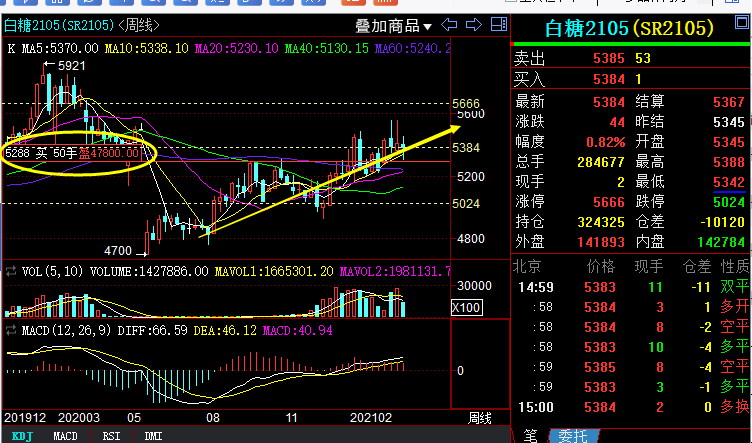Click the 买入 price 5384
Screen dimensions: 752x443
point(609,79)
